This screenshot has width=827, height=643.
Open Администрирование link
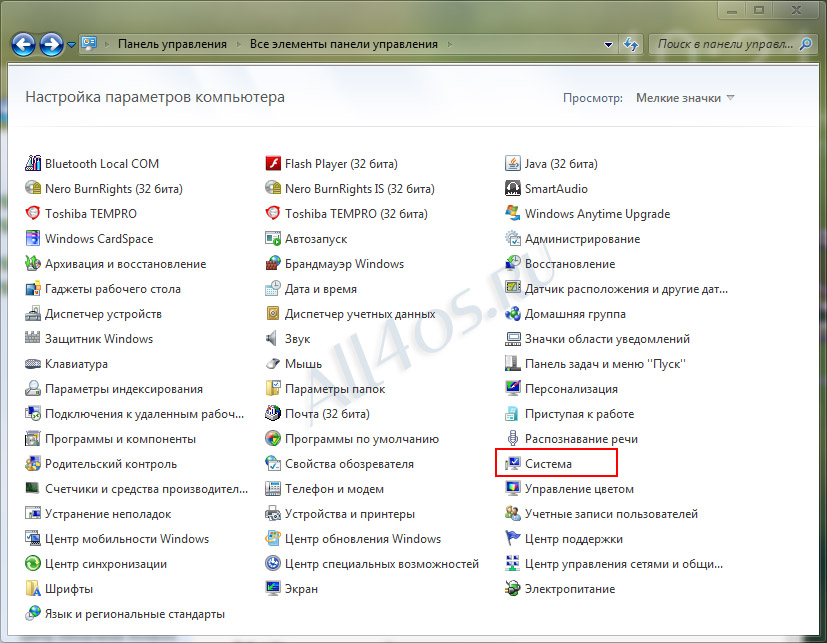click(x=582, y=239)
